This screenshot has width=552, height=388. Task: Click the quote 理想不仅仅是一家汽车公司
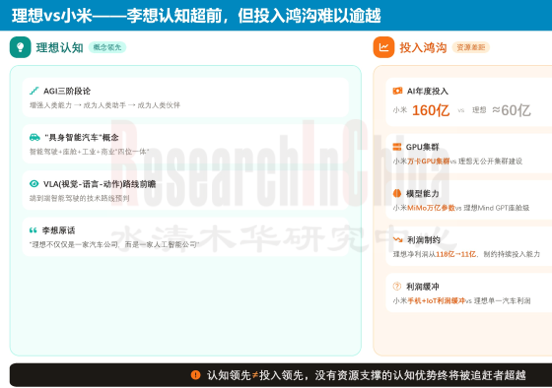click(74, 244)
